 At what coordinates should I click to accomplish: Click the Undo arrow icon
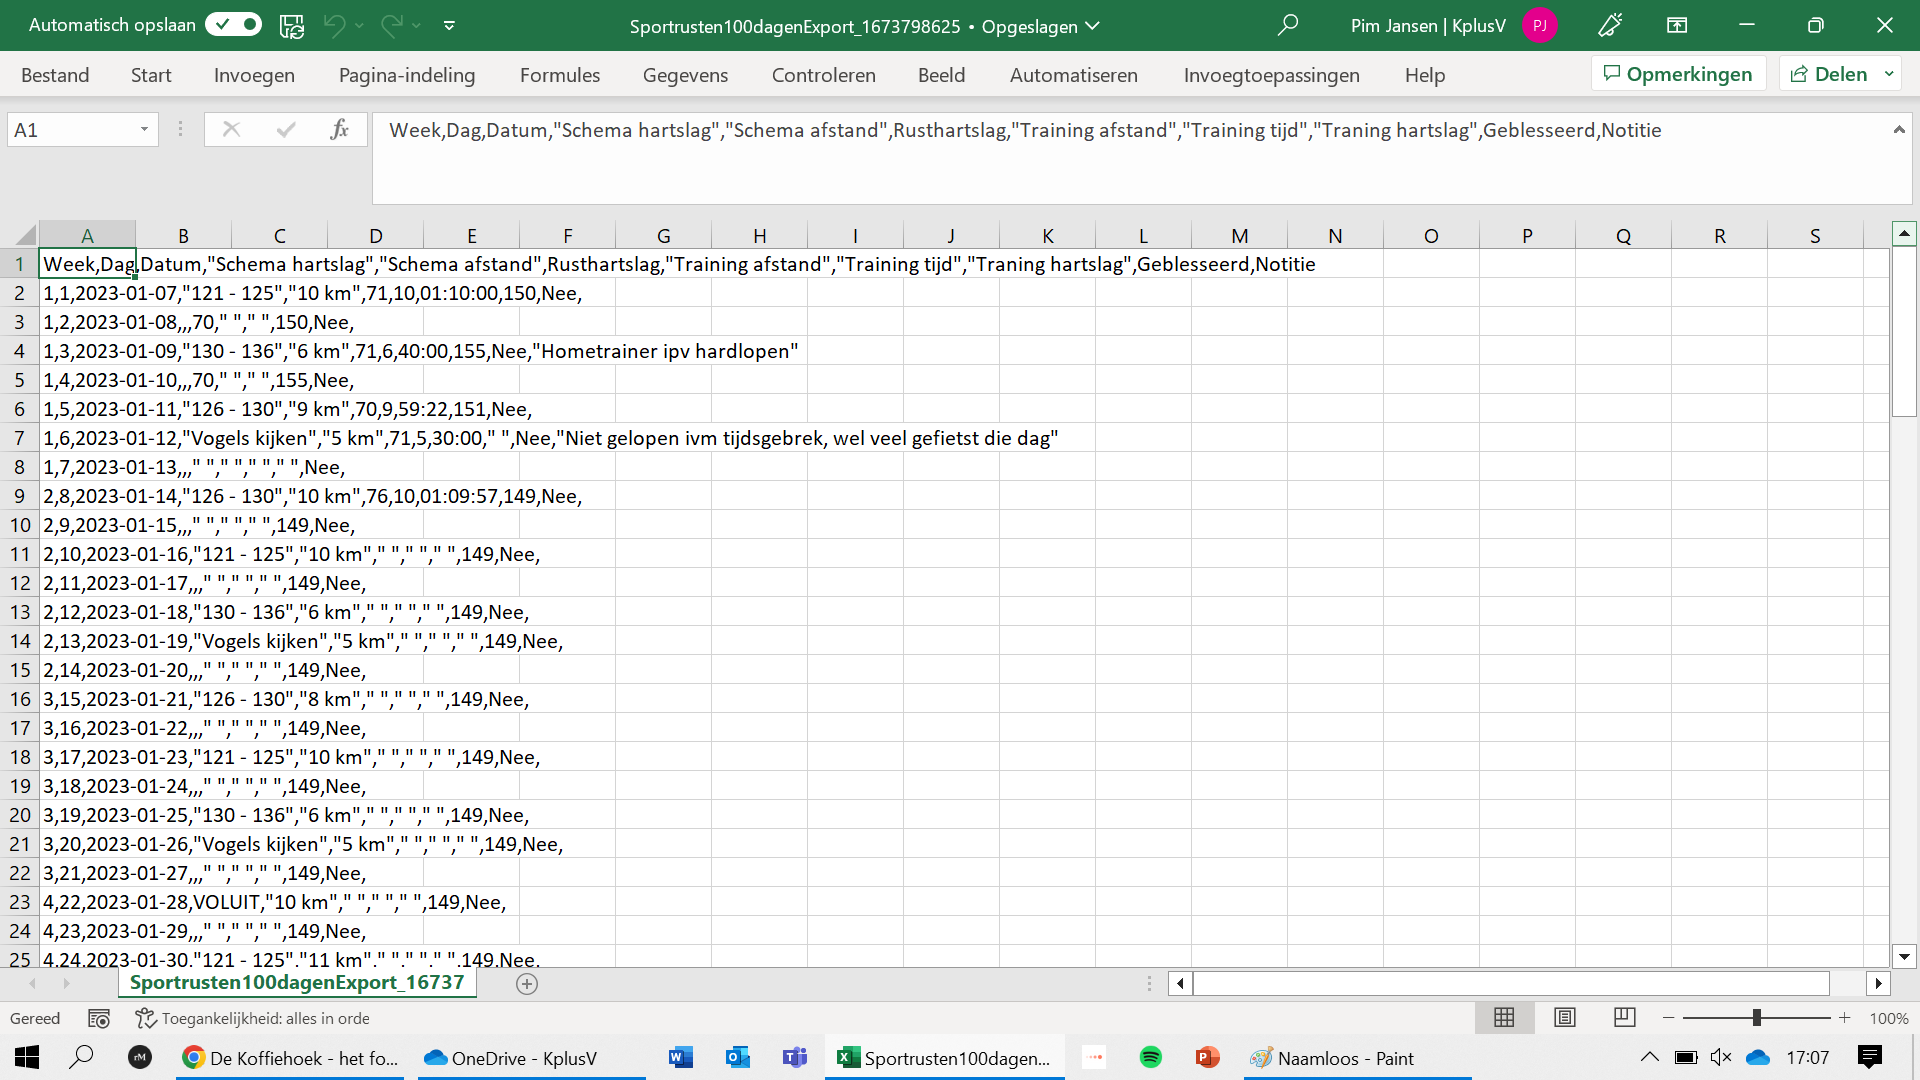pyautogui.click(x=335, y=26)
